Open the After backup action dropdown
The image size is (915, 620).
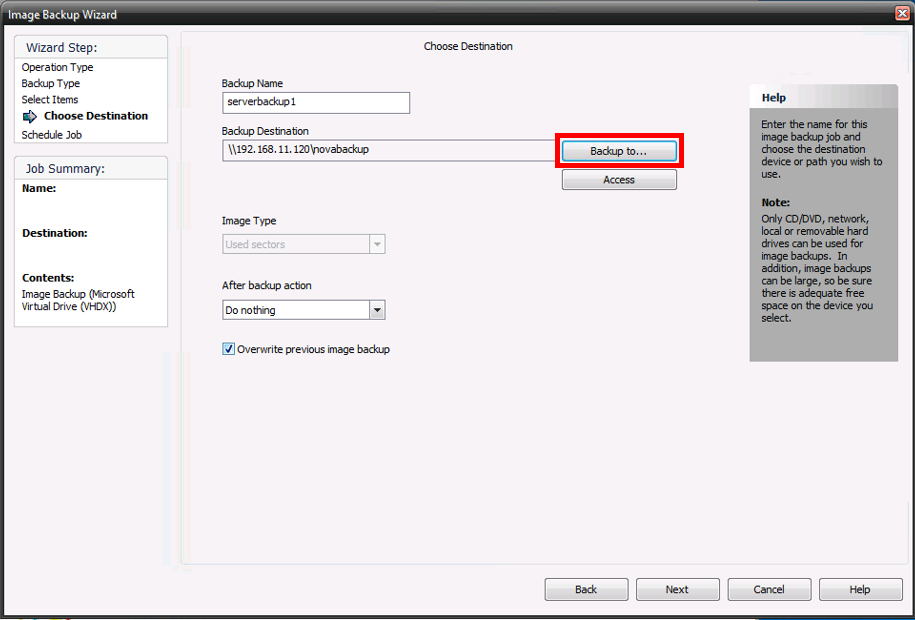click(x=377, y=310)
